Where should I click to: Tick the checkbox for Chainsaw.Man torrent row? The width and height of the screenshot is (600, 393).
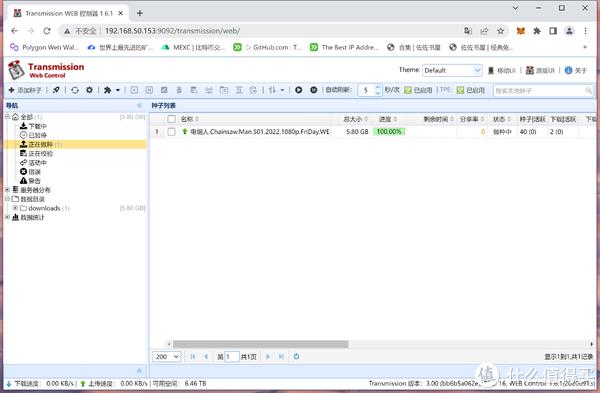tap(171, 132)
